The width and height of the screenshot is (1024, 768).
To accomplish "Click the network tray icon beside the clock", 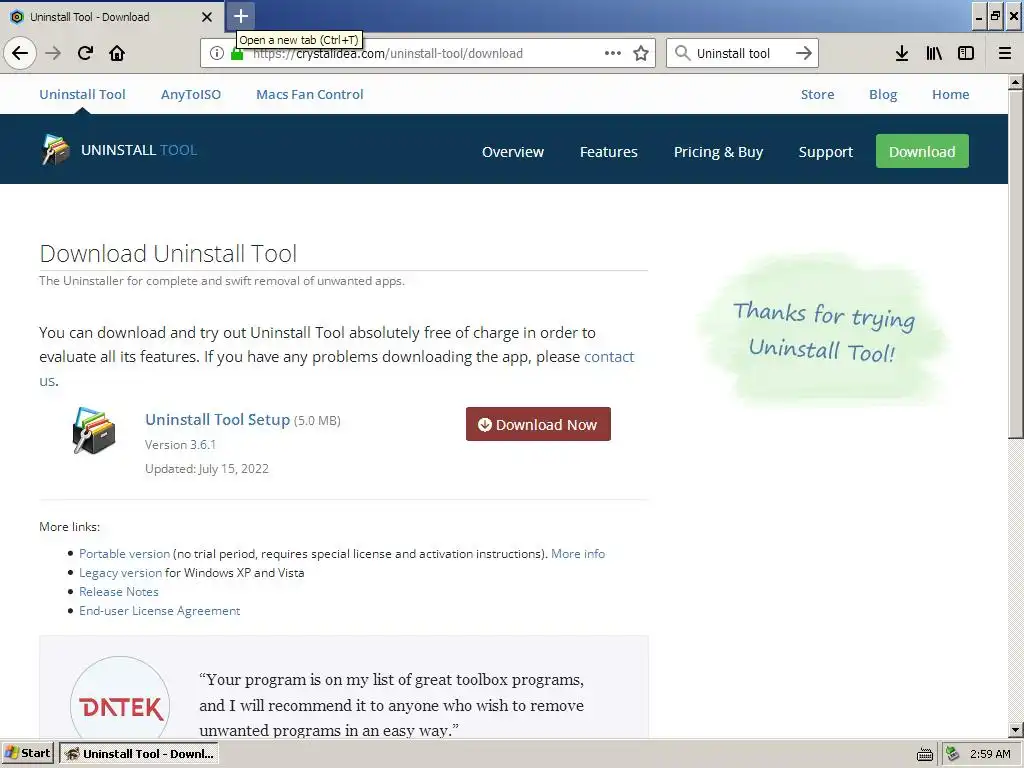I will 953,754.
